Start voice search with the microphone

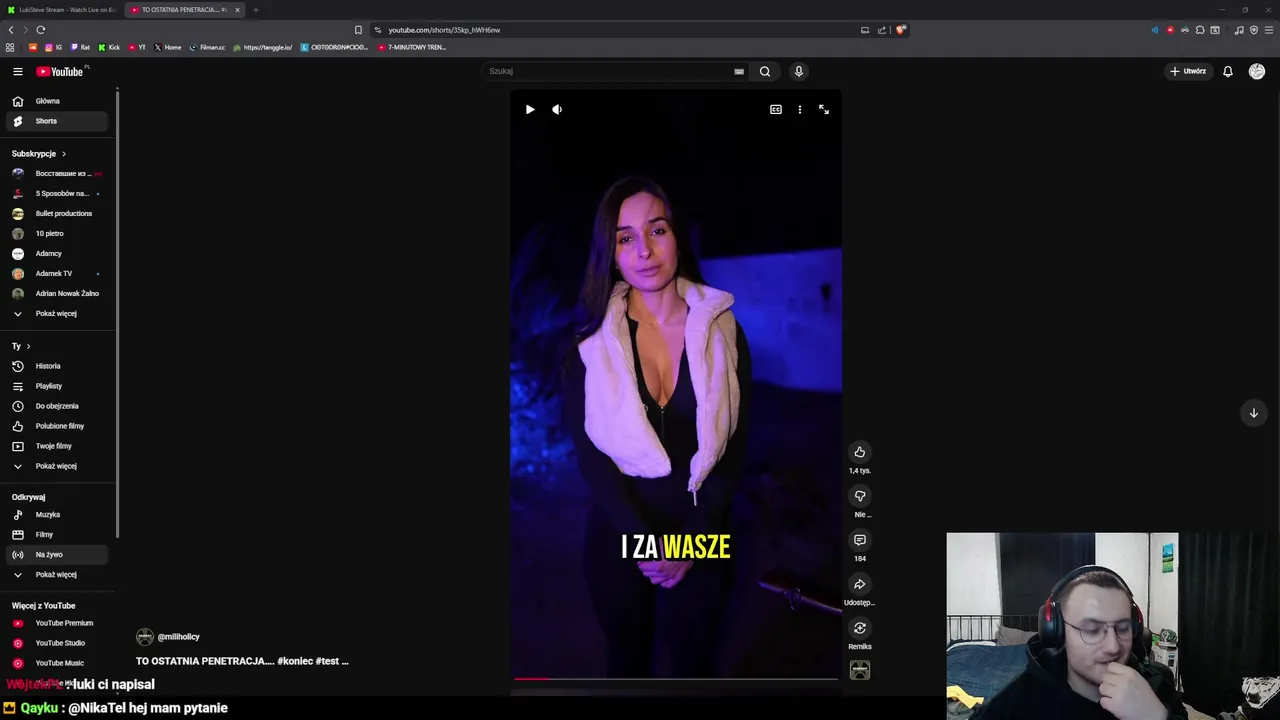pyautogui.click(x=798, y=71)
